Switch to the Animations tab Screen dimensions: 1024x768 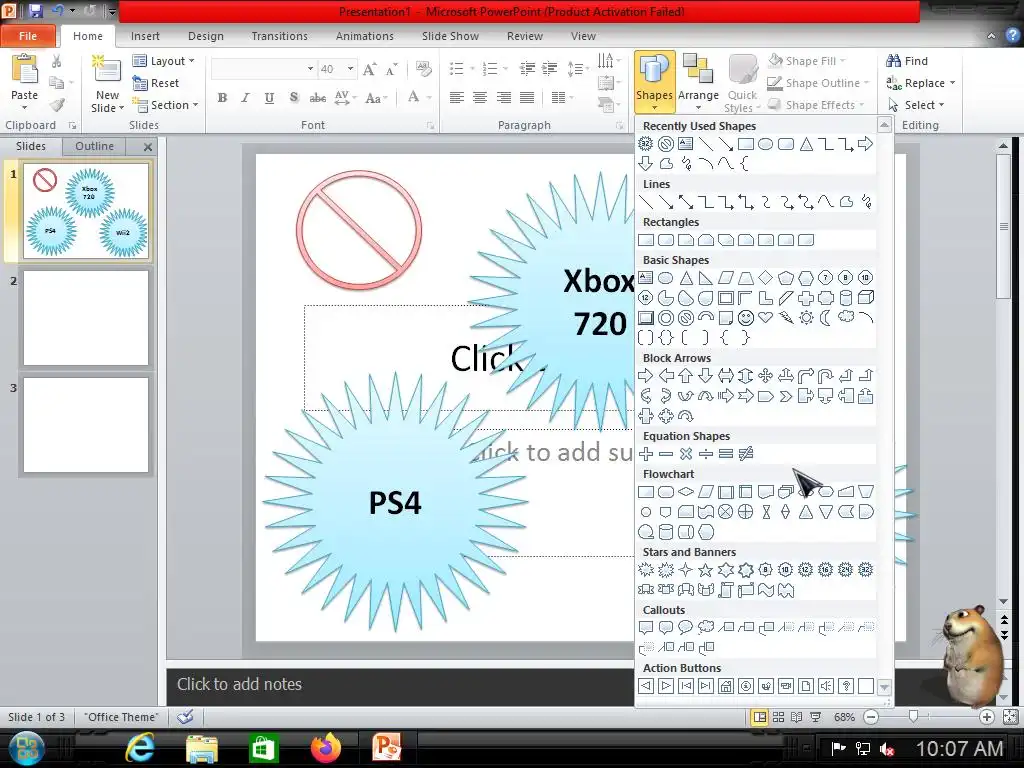click(x=364, y=36)
